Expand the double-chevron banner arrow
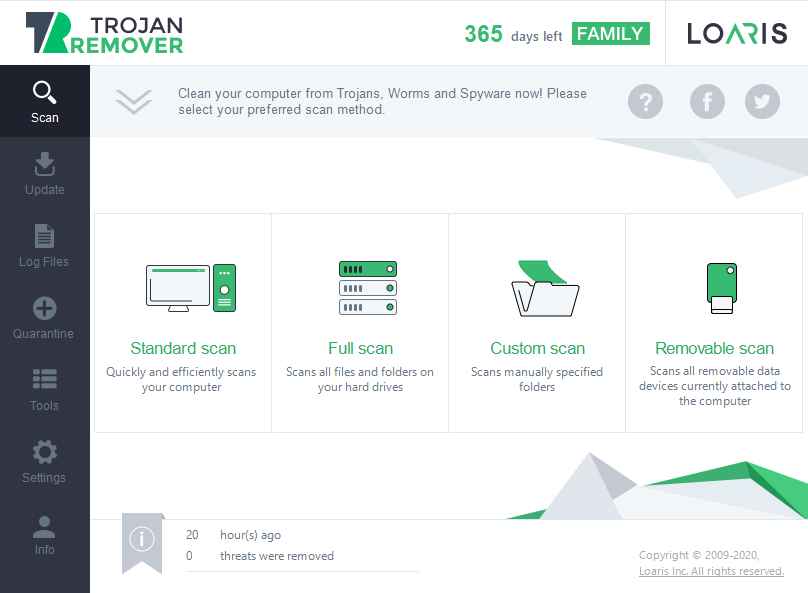 pos(133,101)
